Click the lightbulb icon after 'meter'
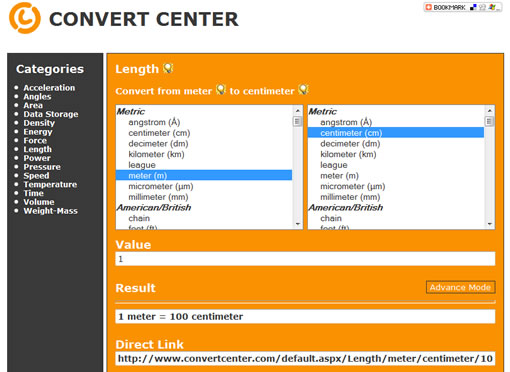Viewport: 510px width, 372px height. (x=221, y=90)
